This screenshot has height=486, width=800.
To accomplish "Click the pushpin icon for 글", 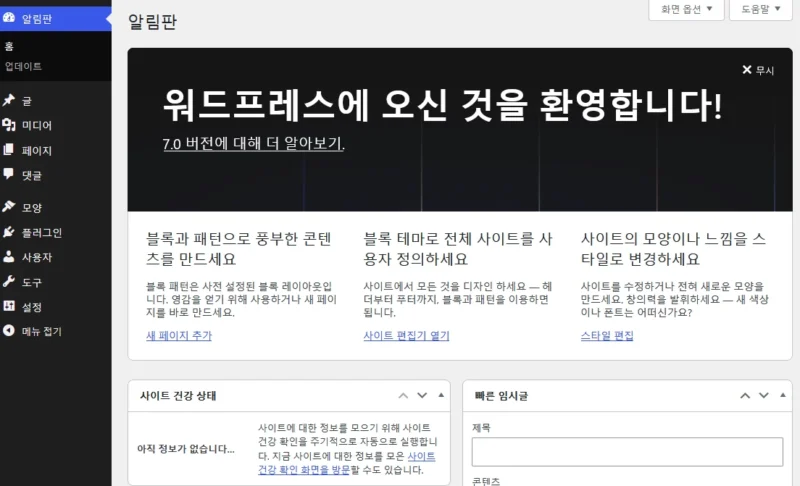I will [x=9, y=100].
